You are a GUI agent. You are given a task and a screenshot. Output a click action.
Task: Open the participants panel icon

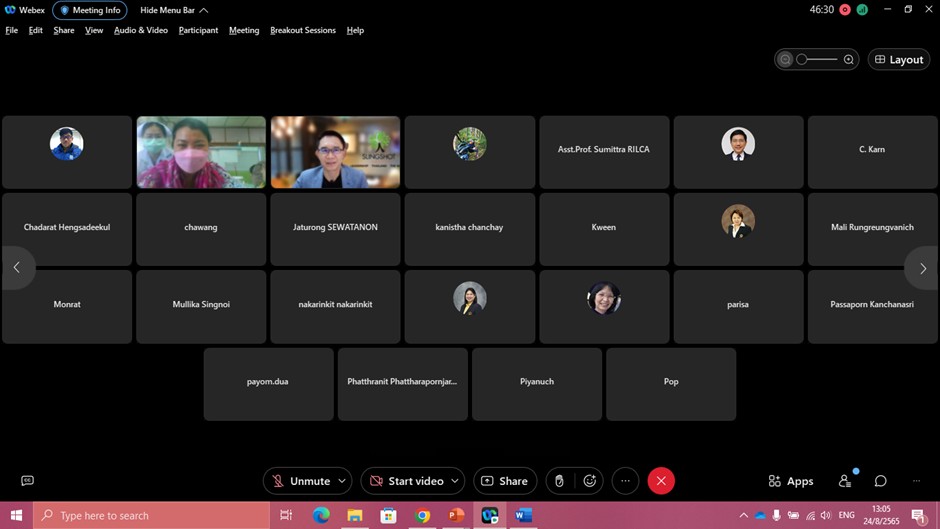[x=845, y=481]
